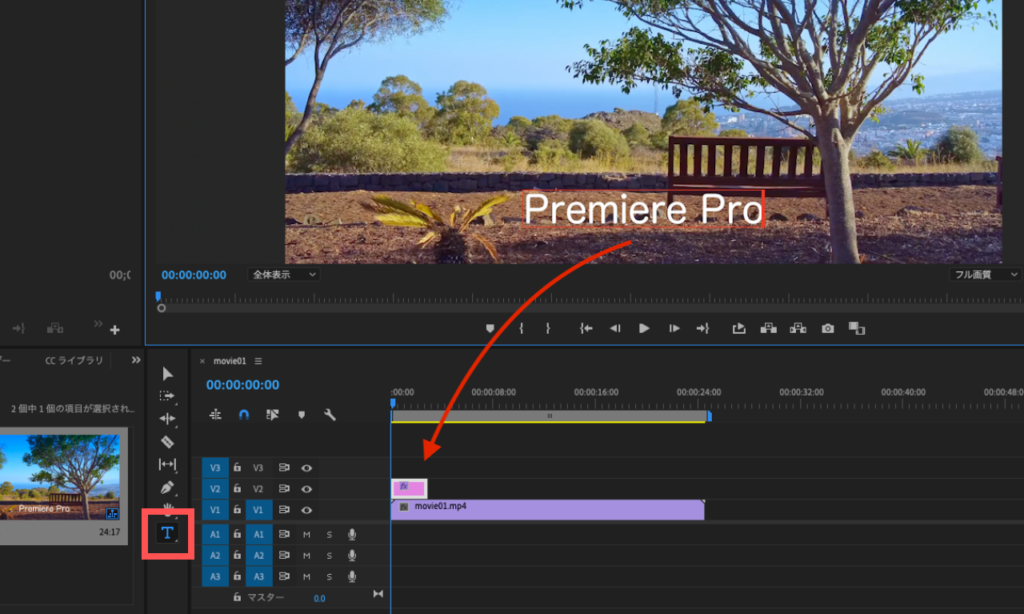1024x614 pixels.
Task: Hide track V3 with its eye icon
Action: pos(306,468)
